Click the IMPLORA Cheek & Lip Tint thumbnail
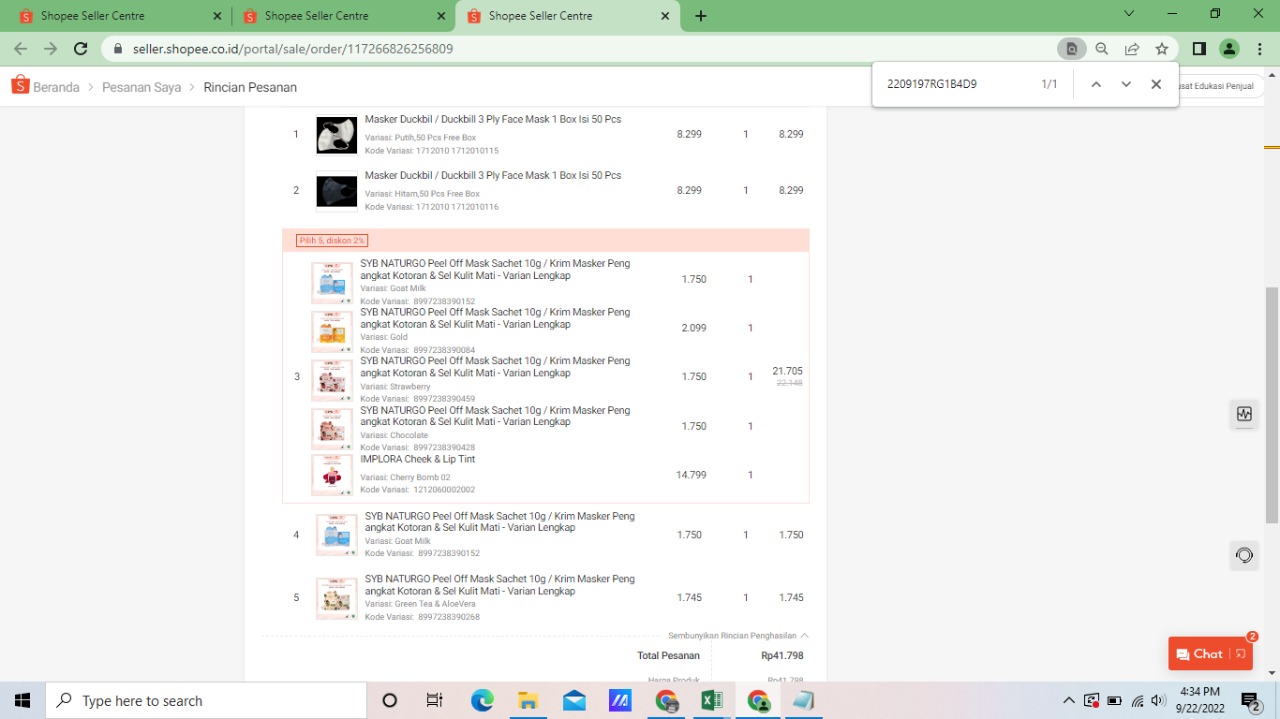Screen dimensions: 1280x719 (x=332, y=475)
